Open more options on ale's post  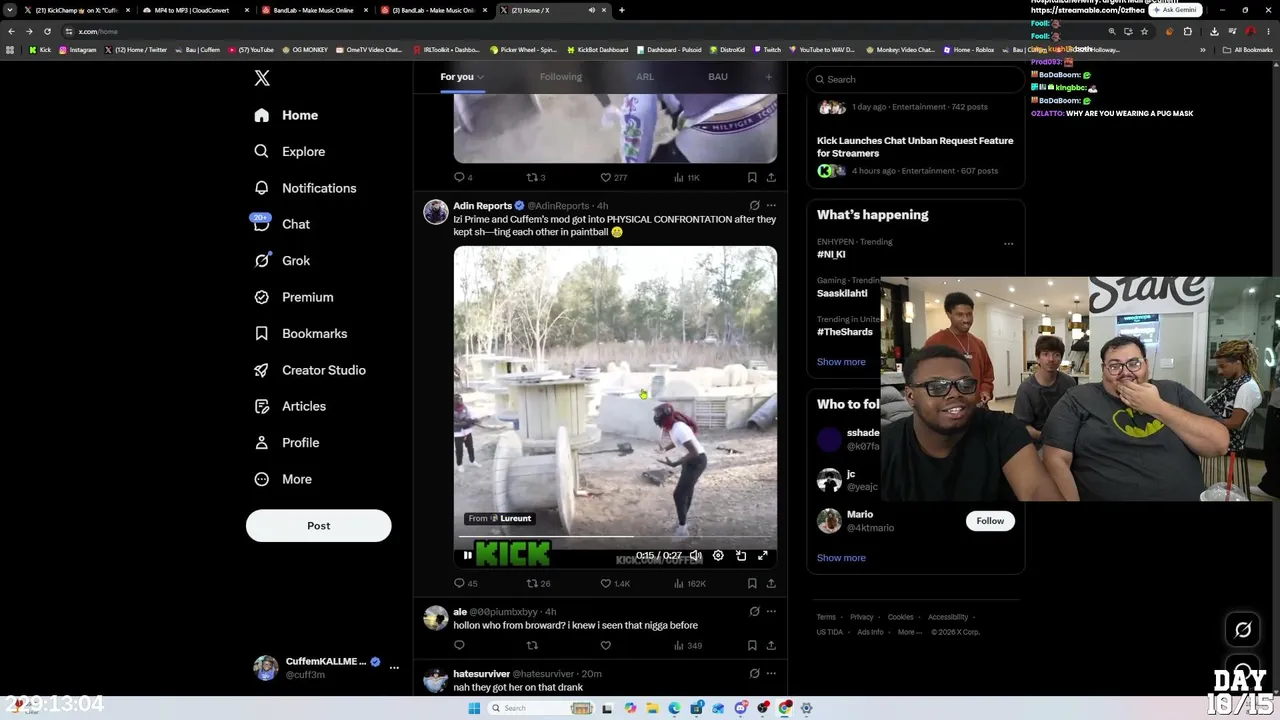(771, 612)
